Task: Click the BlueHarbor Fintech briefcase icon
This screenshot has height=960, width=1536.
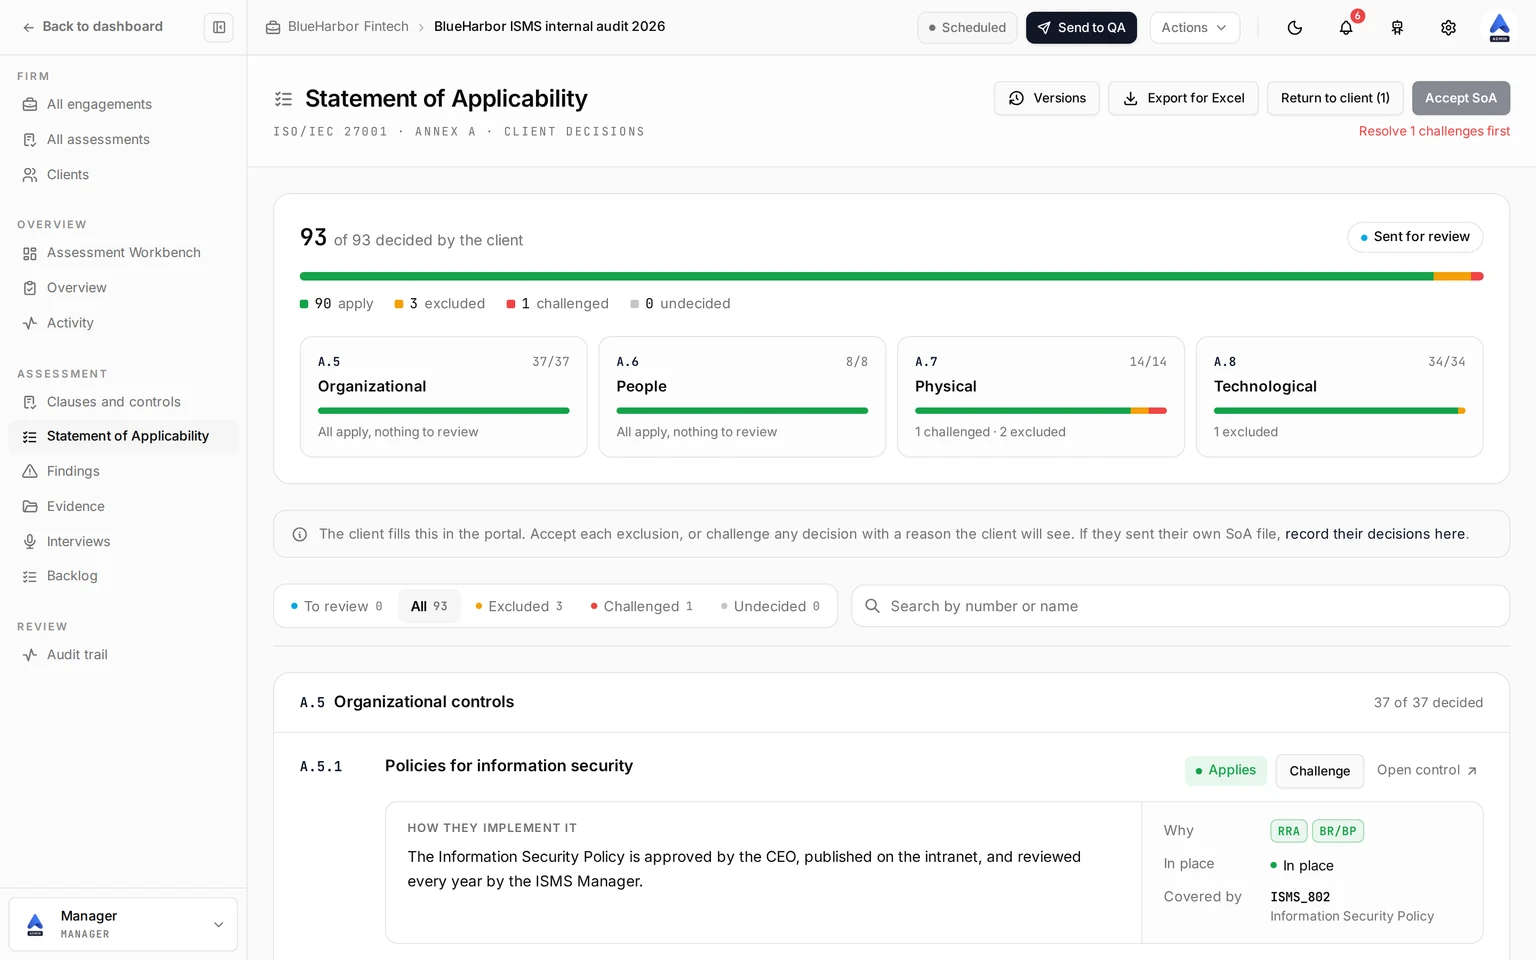Action: (273, 27)
